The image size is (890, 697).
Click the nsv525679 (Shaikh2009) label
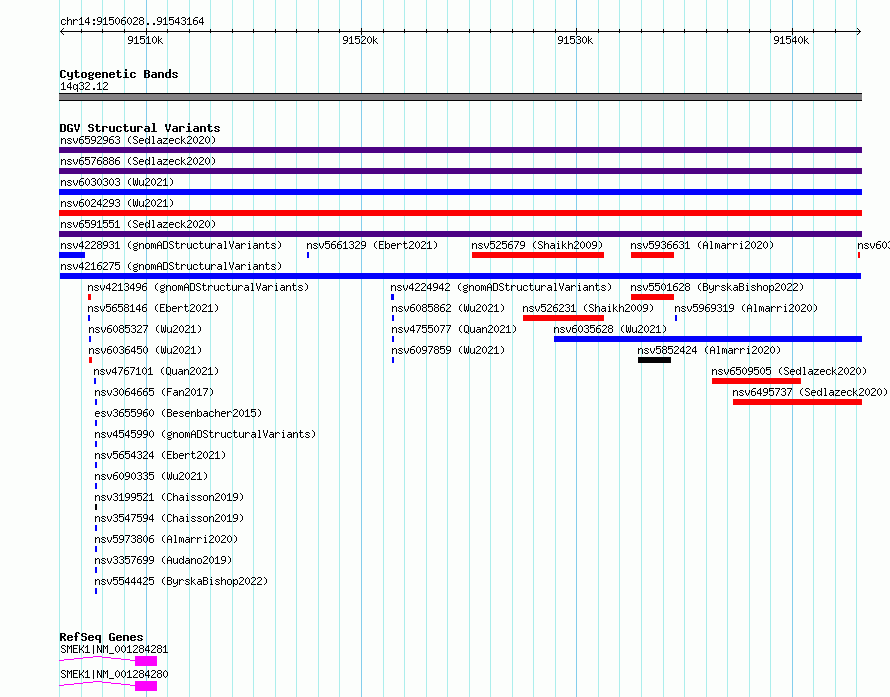tap(537, 245)
